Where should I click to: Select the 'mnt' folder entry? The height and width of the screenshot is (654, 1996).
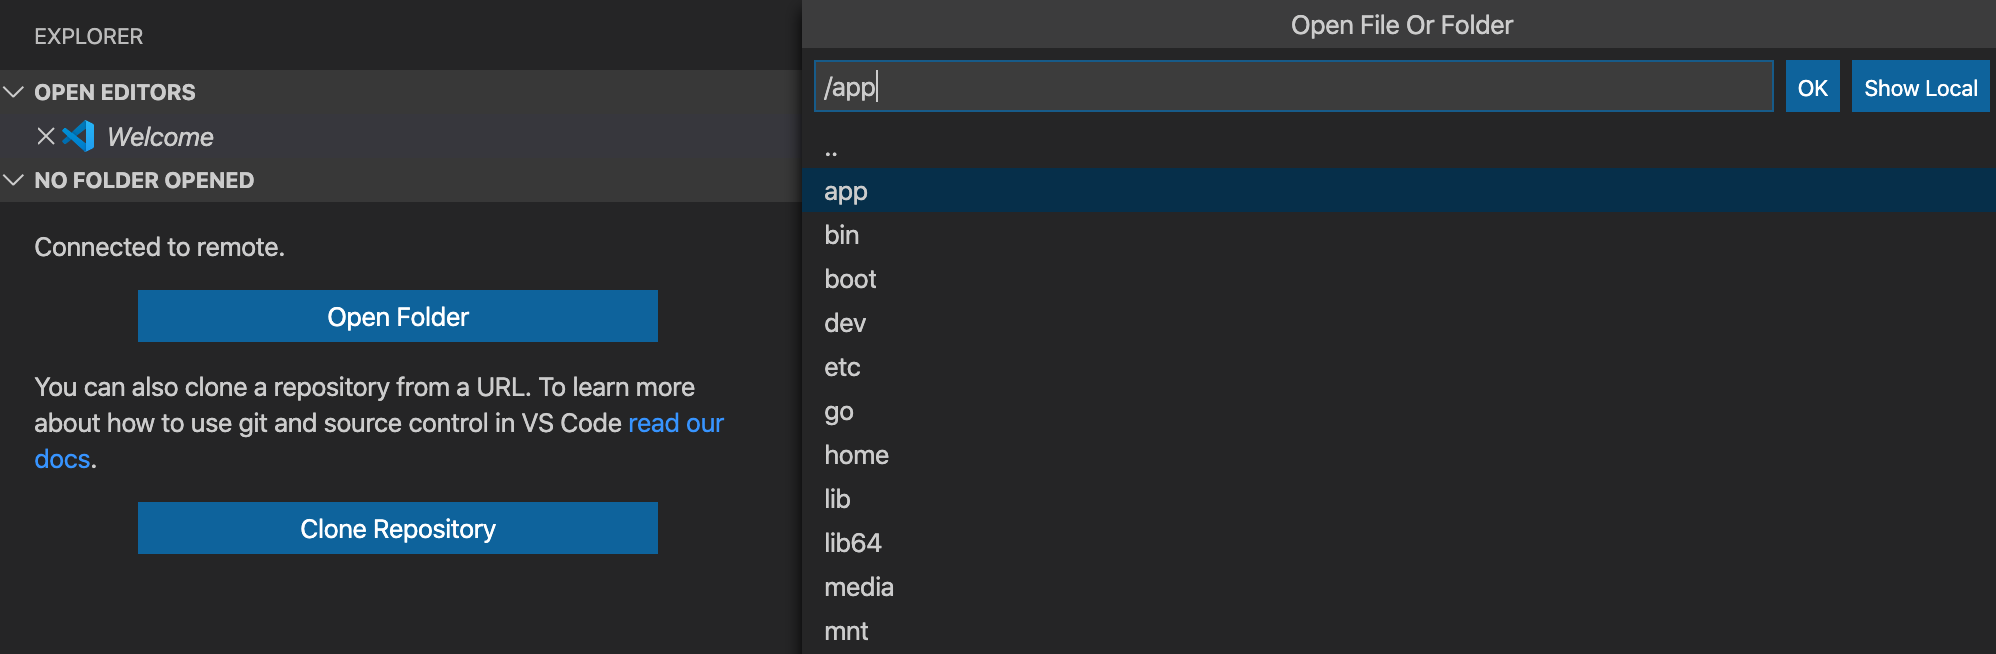(1399, 630)
